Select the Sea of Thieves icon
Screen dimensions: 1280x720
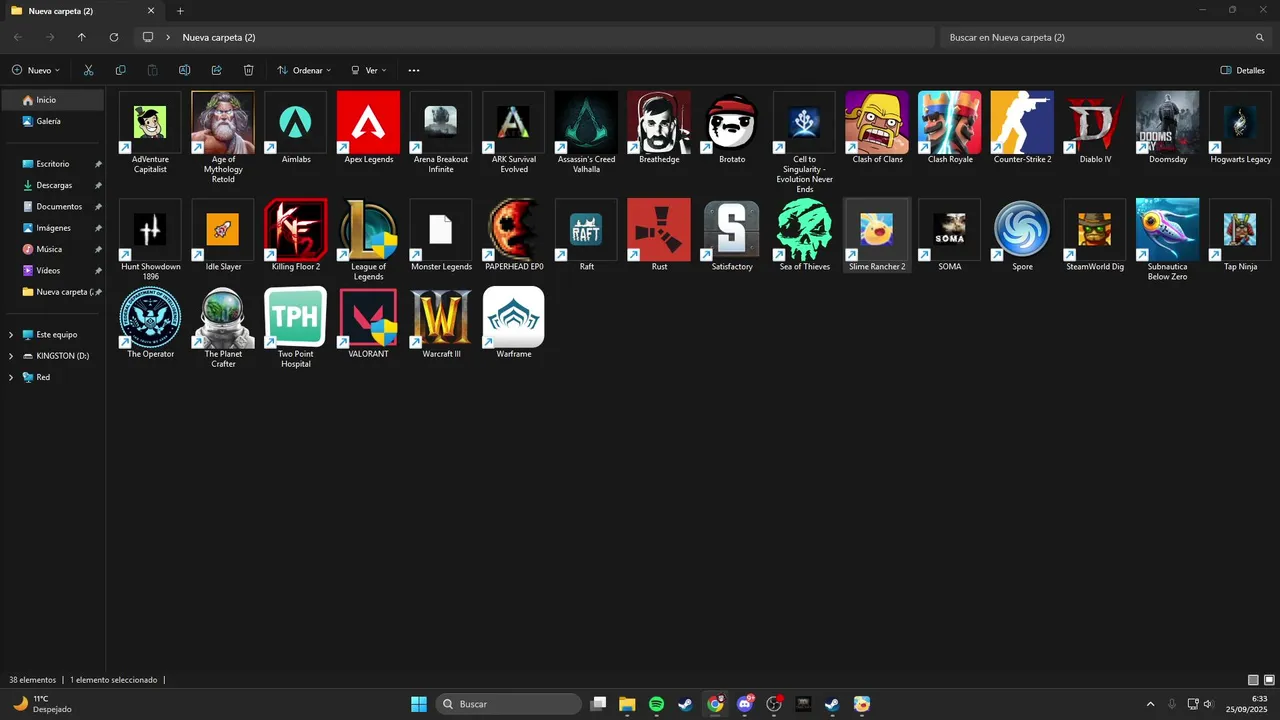click(805, 229)
